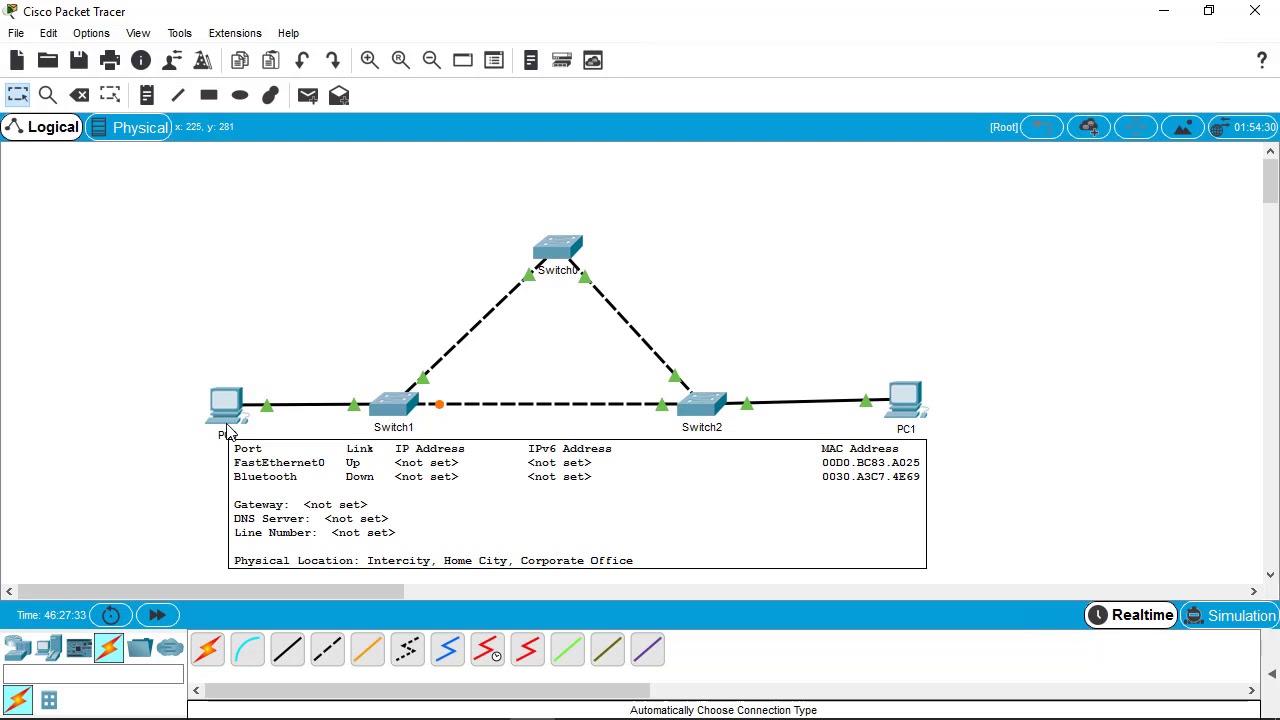
Task: Open the Help menu
Action: 288,33
